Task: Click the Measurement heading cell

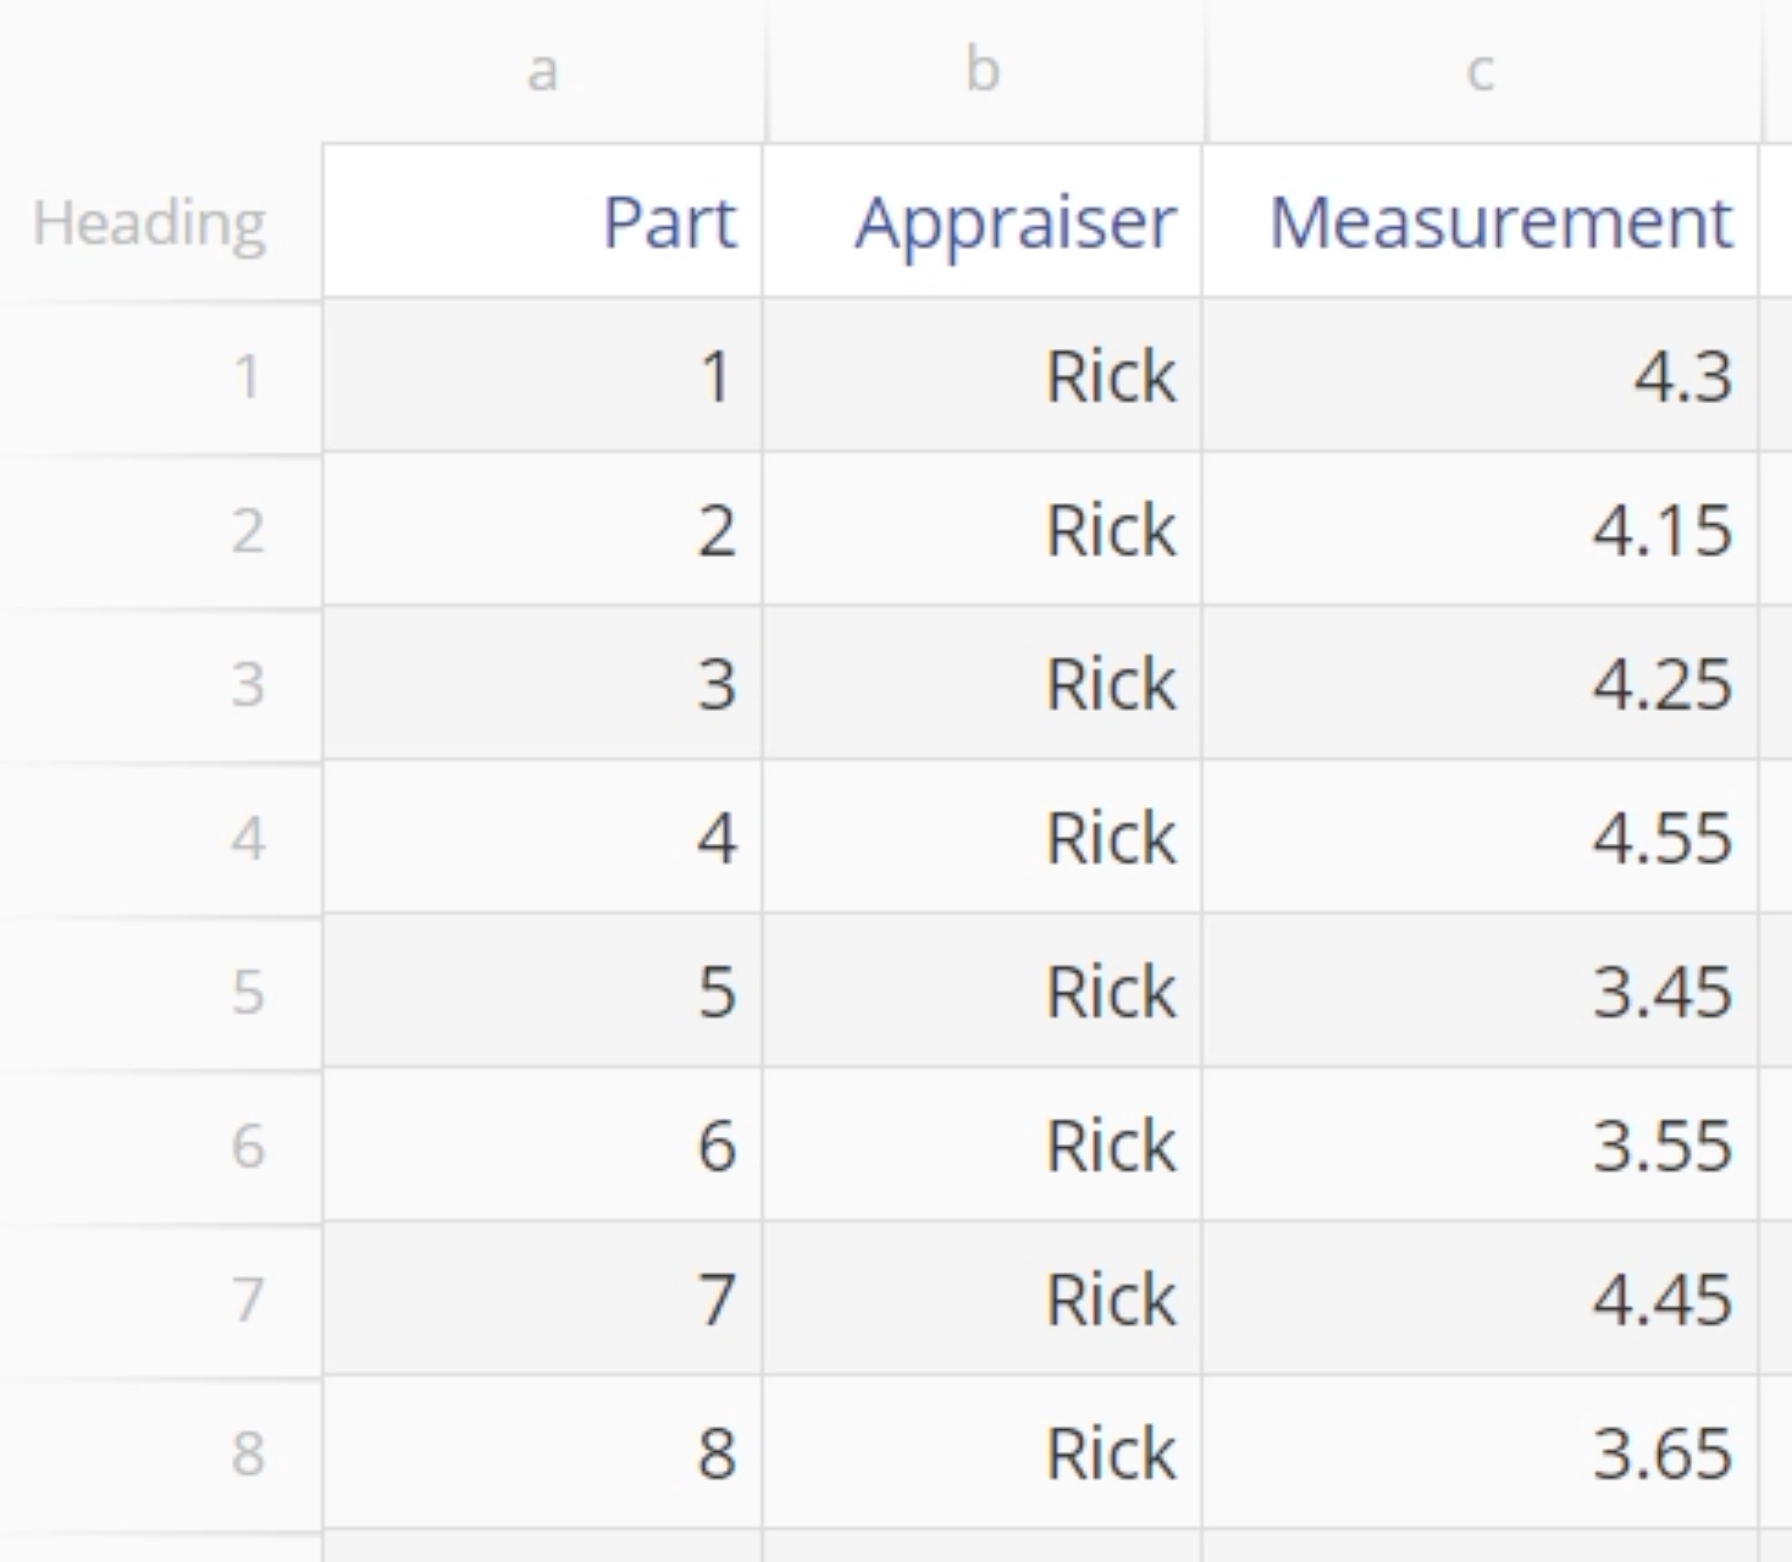Action: [1480, 221]
